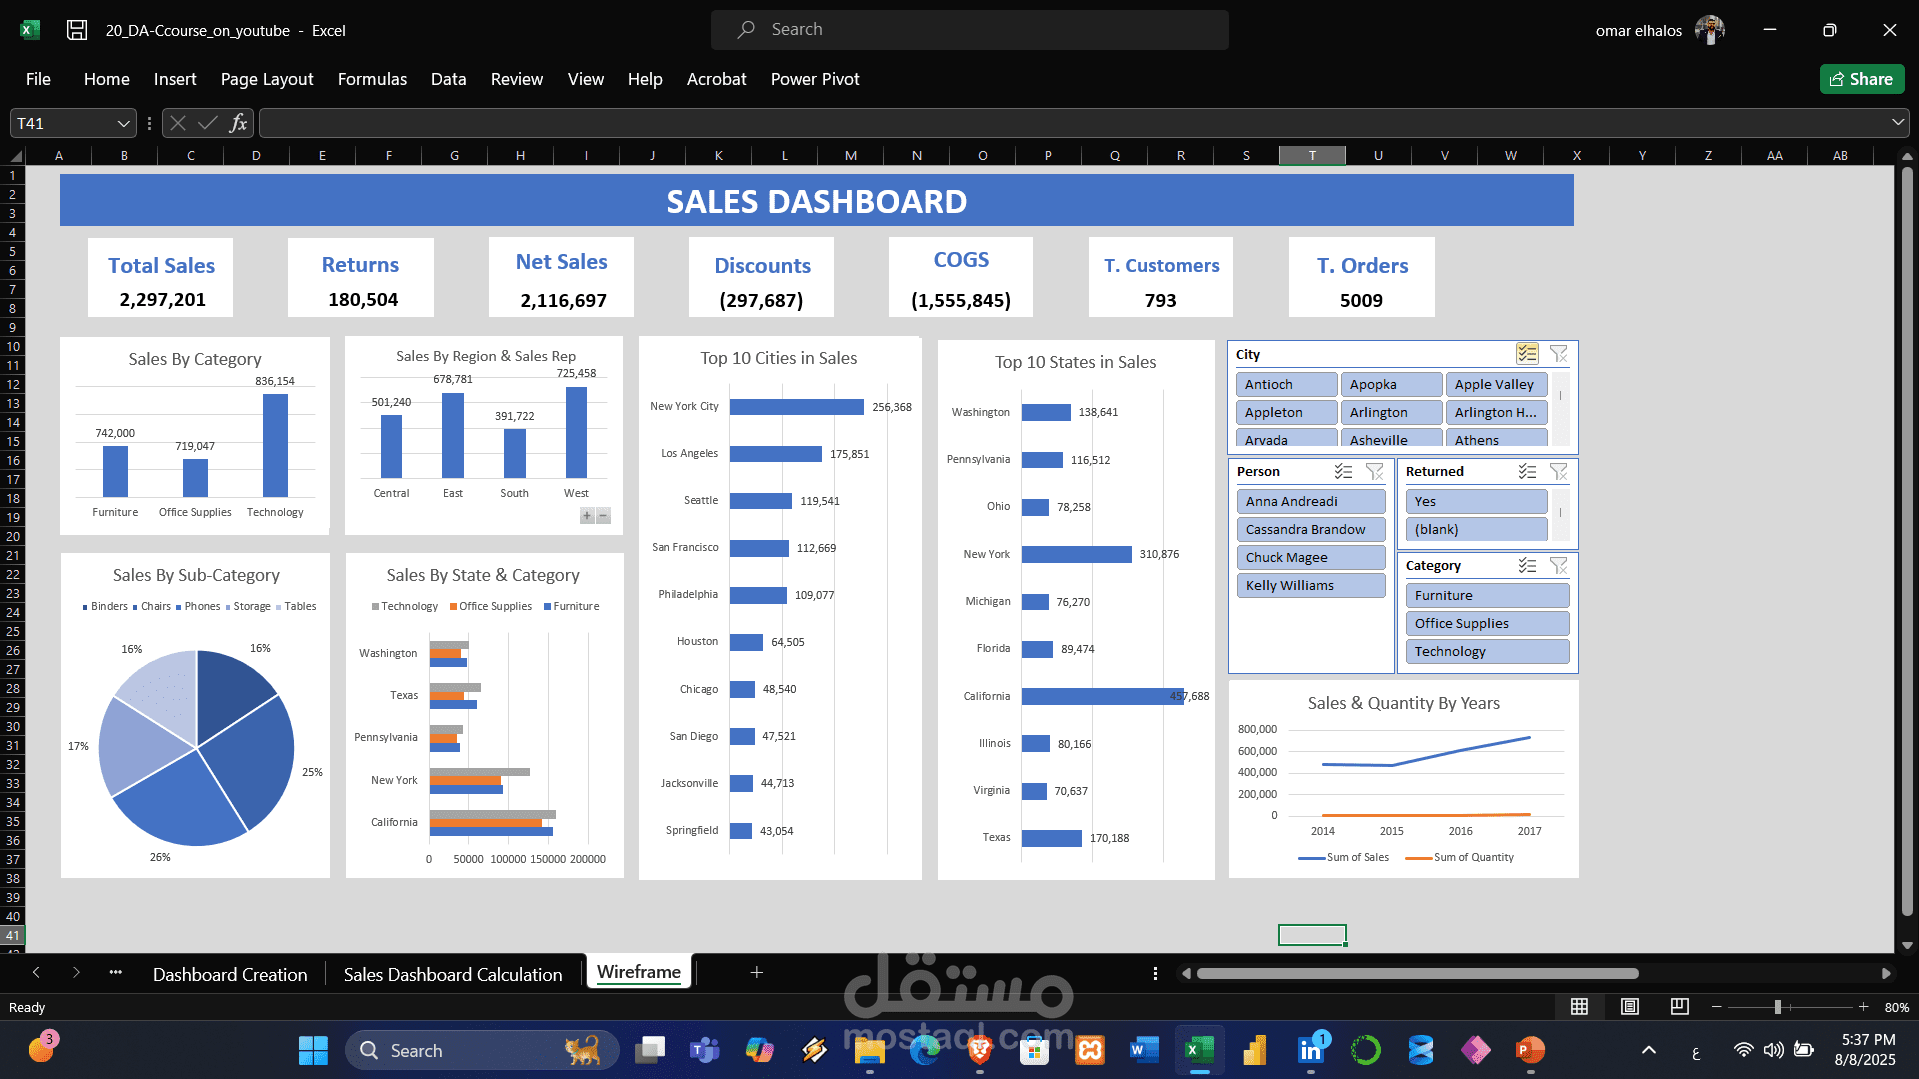
Task: Switch to the Sales Dashboard Calculation sheet
Action: 453,974
